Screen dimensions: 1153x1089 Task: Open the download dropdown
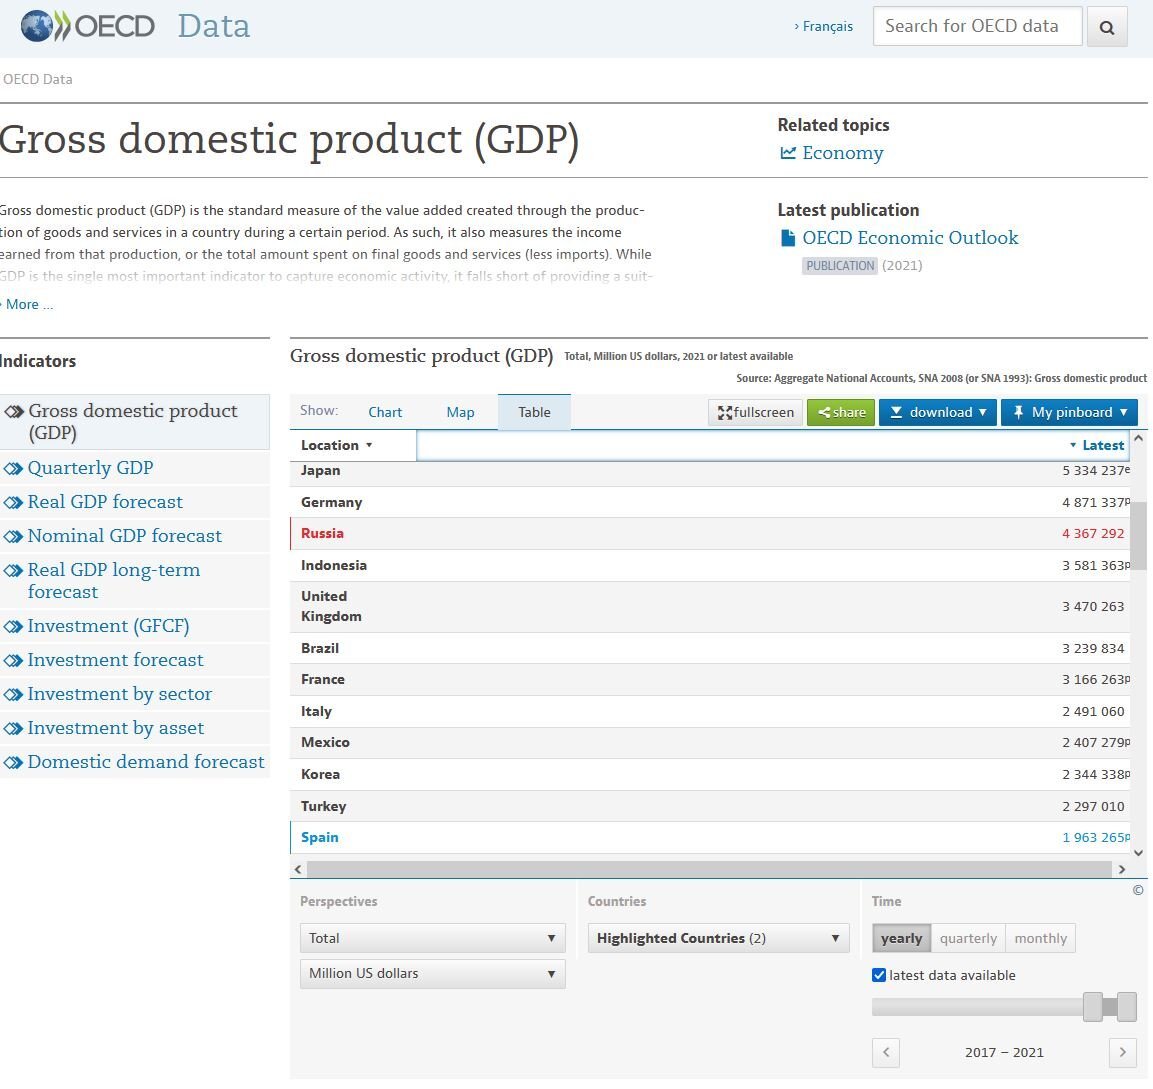click(938, 413)
